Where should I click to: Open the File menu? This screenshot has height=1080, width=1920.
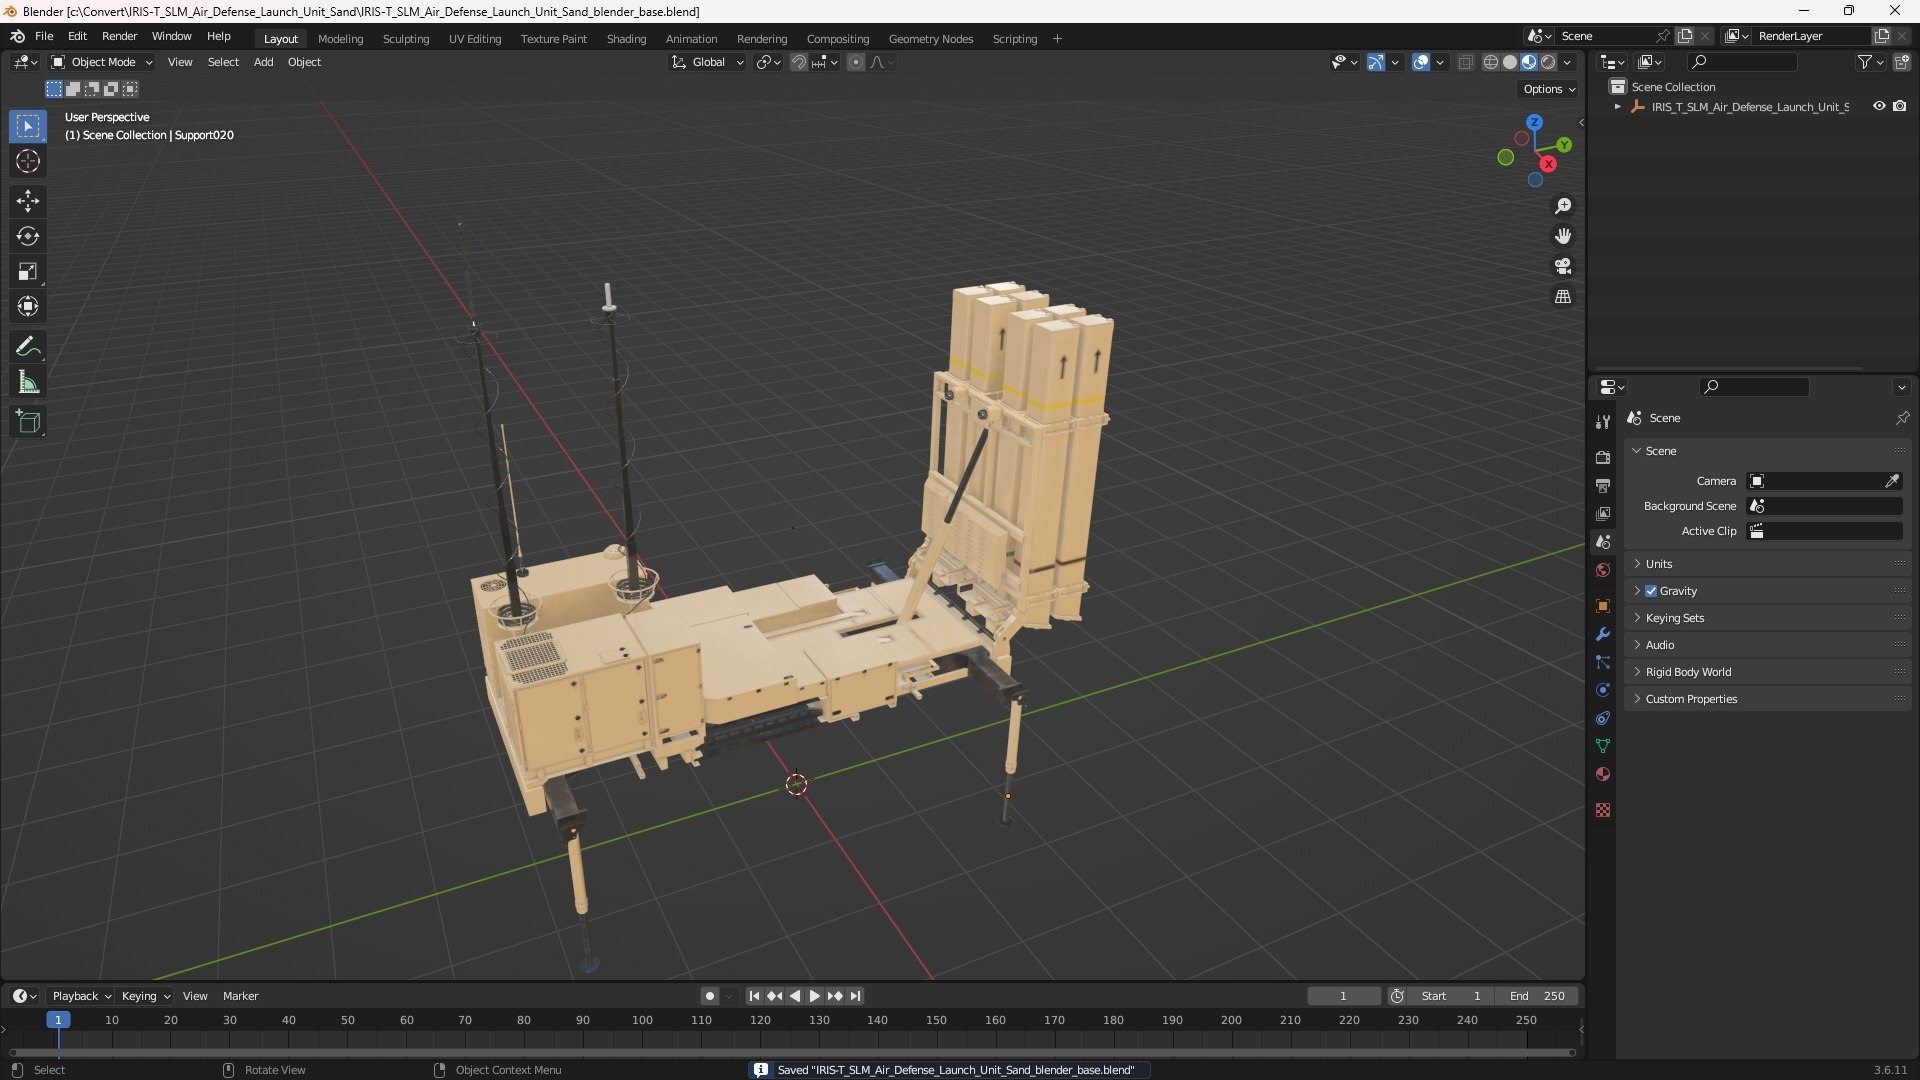coord(44,36)
